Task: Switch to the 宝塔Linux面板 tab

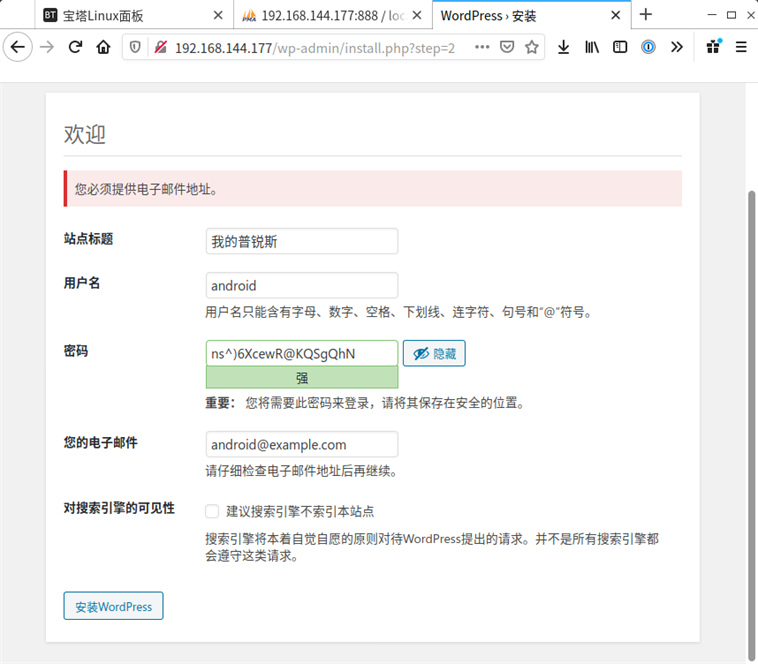Action: pos(133,15)
